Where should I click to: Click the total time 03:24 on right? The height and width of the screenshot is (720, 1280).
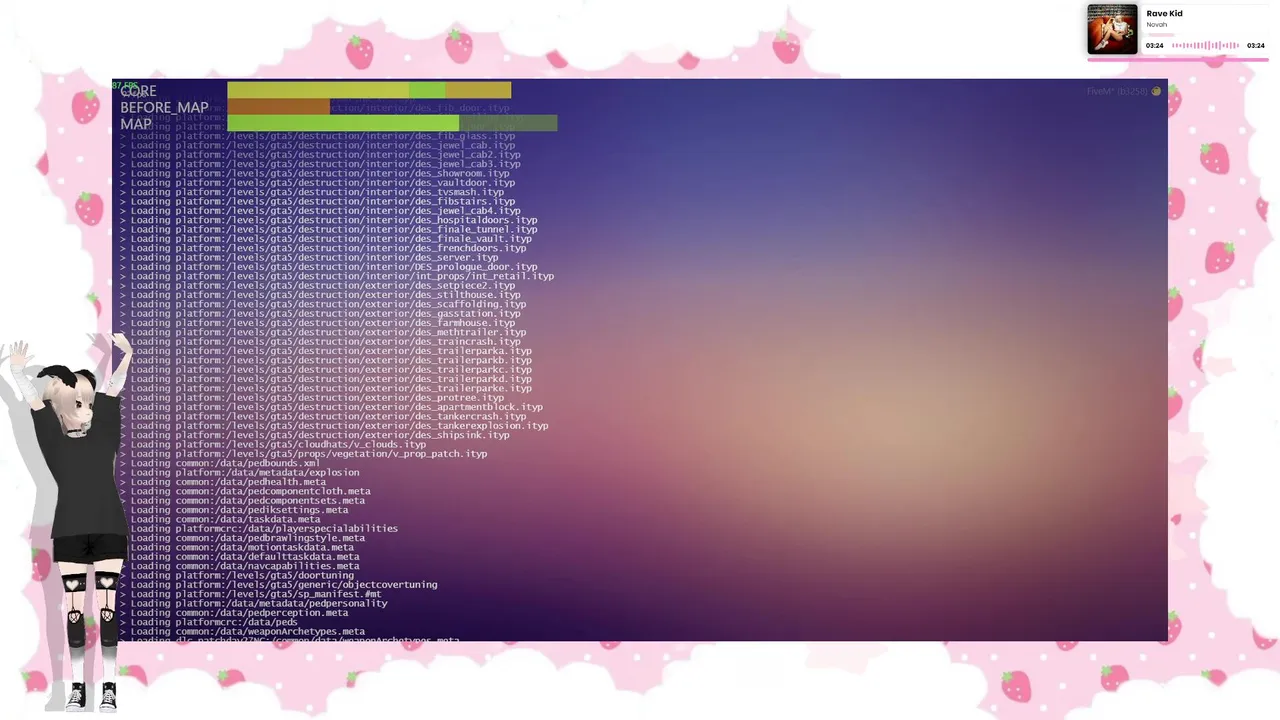(1257, 46)
